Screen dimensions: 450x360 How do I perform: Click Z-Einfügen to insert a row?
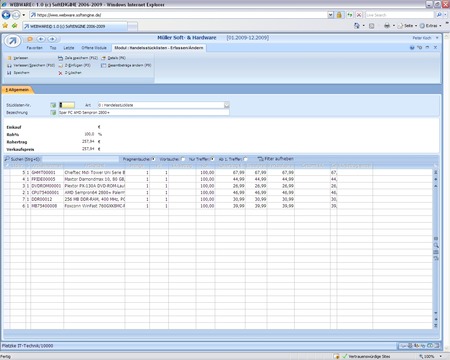coord(74,65)
